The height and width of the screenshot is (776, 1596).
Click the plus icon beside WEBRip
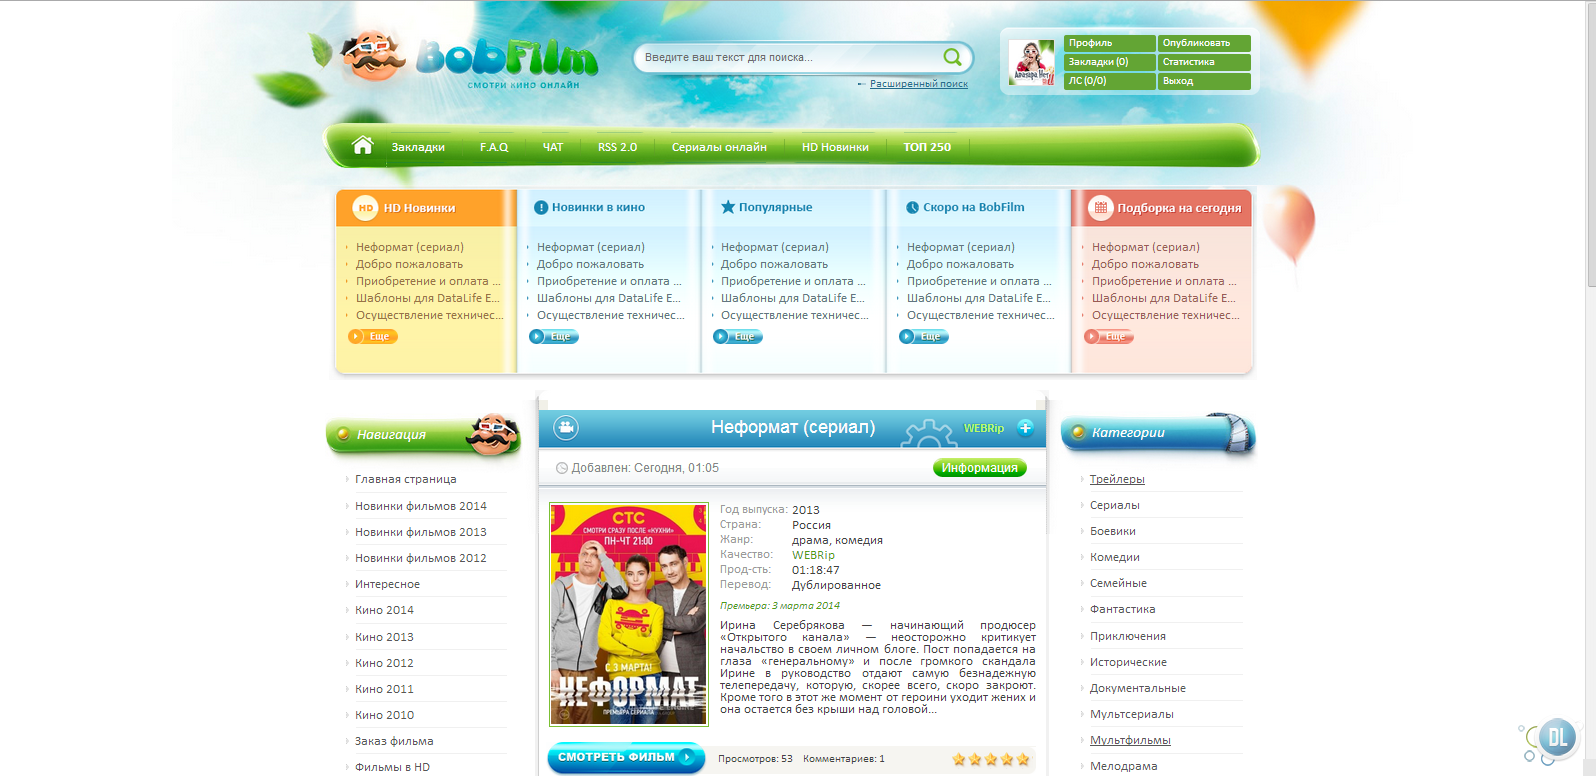click(x=1025, y=428)
